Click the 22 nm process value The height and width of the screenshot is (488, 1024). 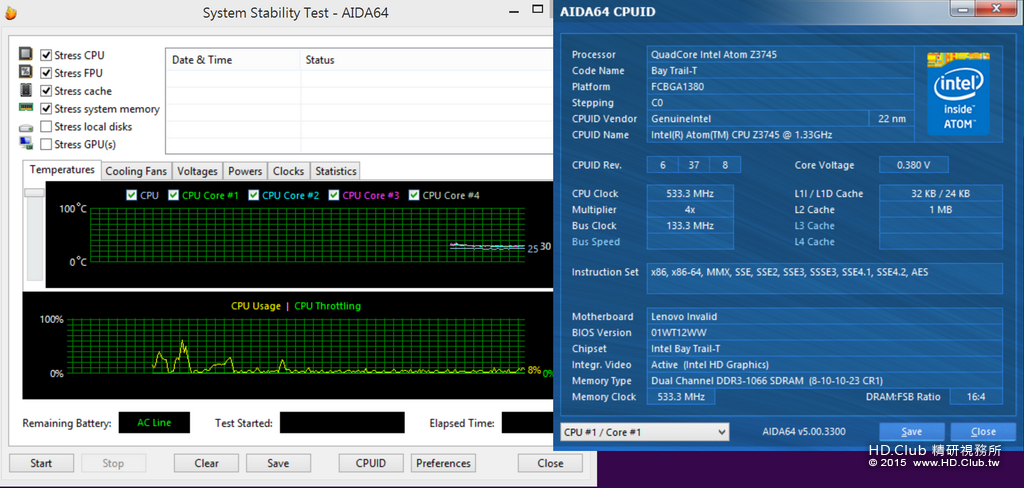pos(891,118)
